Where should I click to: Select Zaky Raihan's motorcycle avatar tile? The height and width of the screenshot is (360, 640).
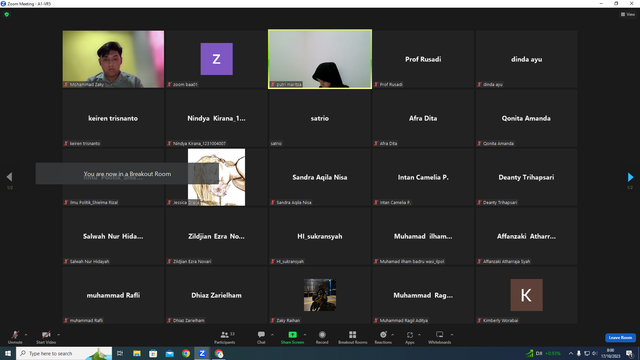(x=320, y=295)
